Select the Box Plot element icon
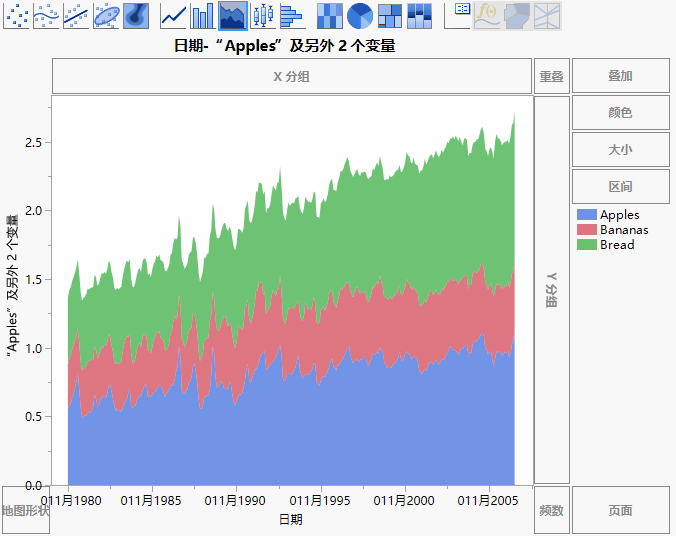This screenshot has height=536, width=676. pos(263,15)
